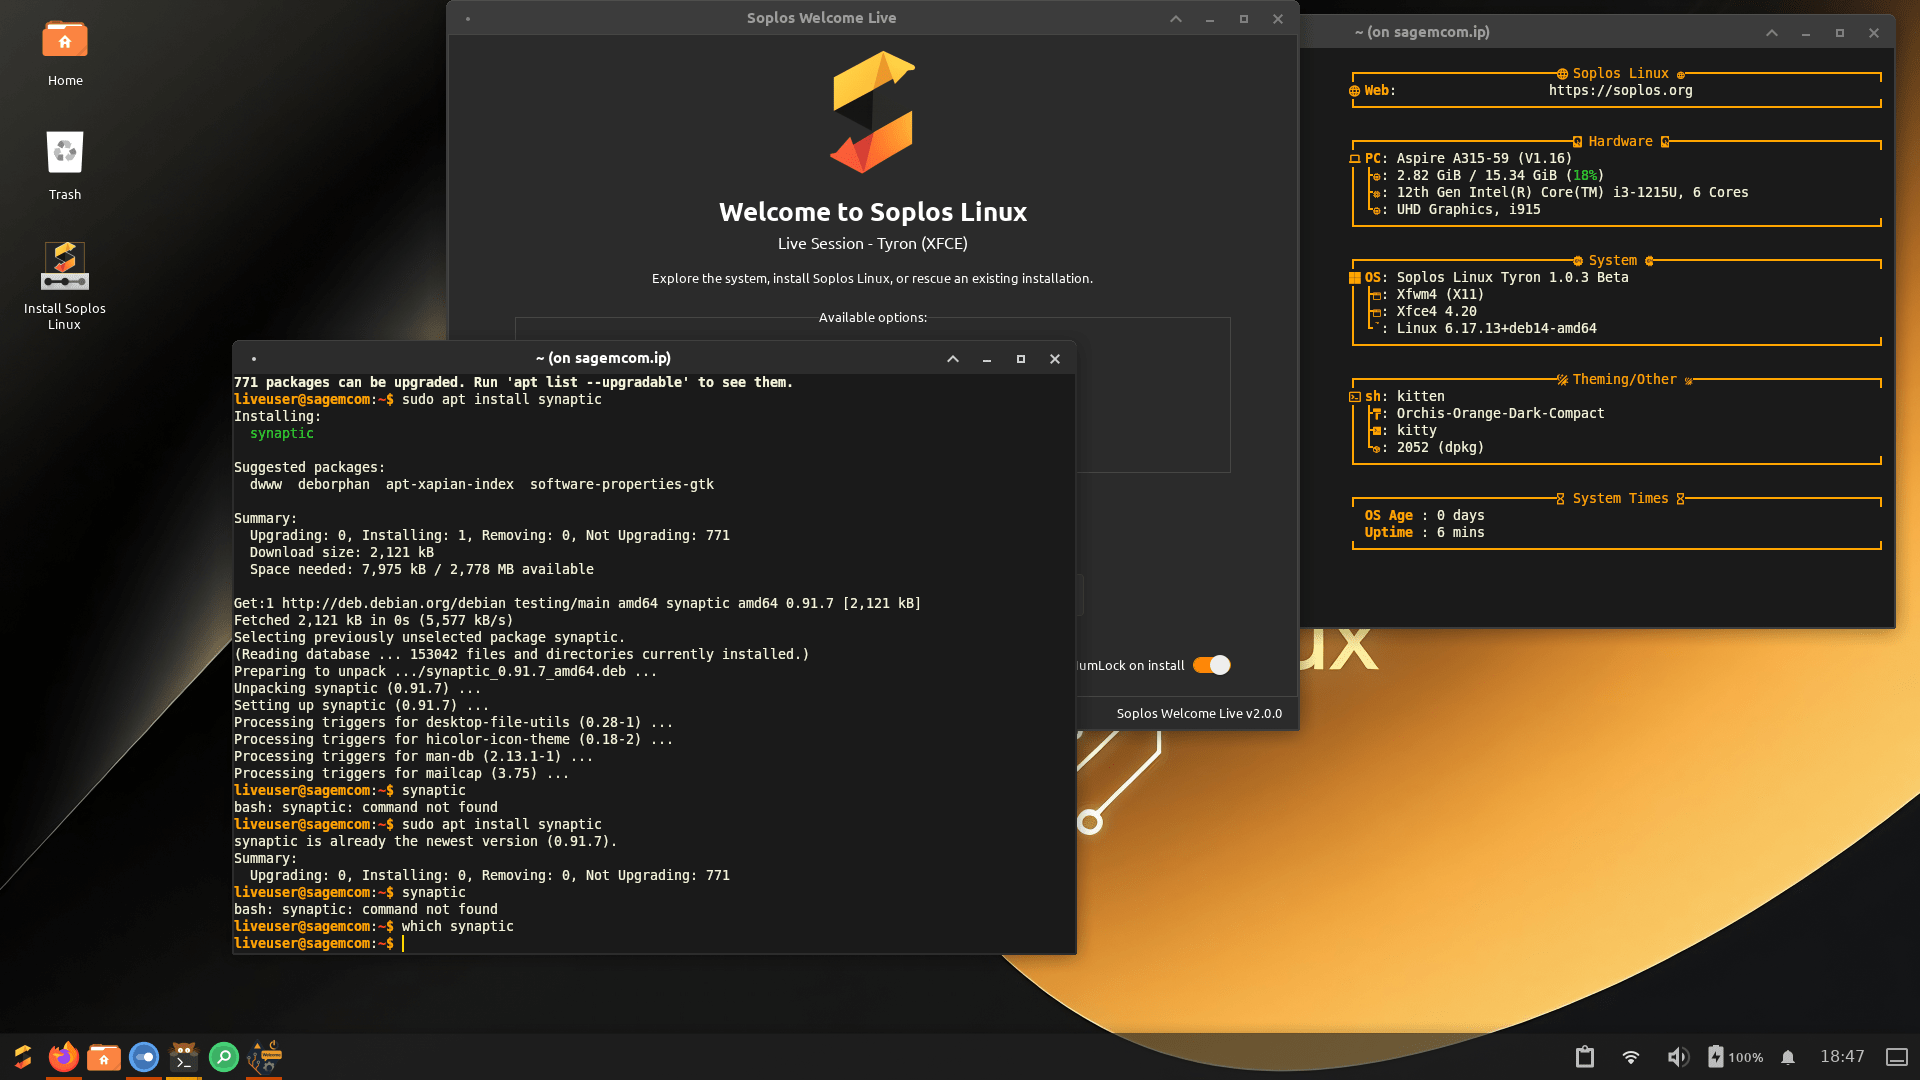Launch Firefox from the taskbar
This screenshot has width=1920, height=1080.
point(64,1057)
